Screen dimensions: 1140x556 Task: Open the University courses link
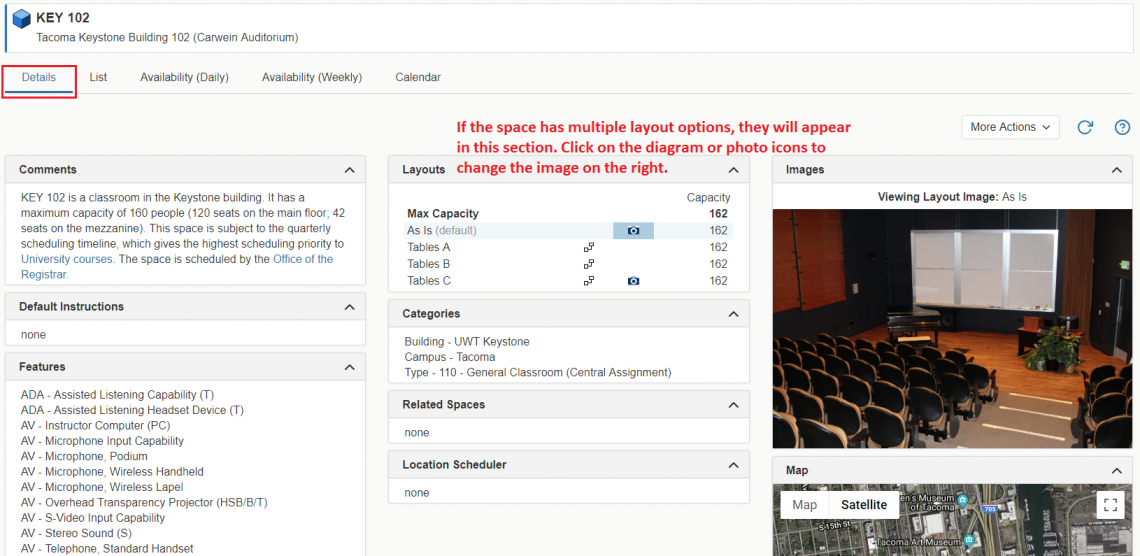coord(66,259)
